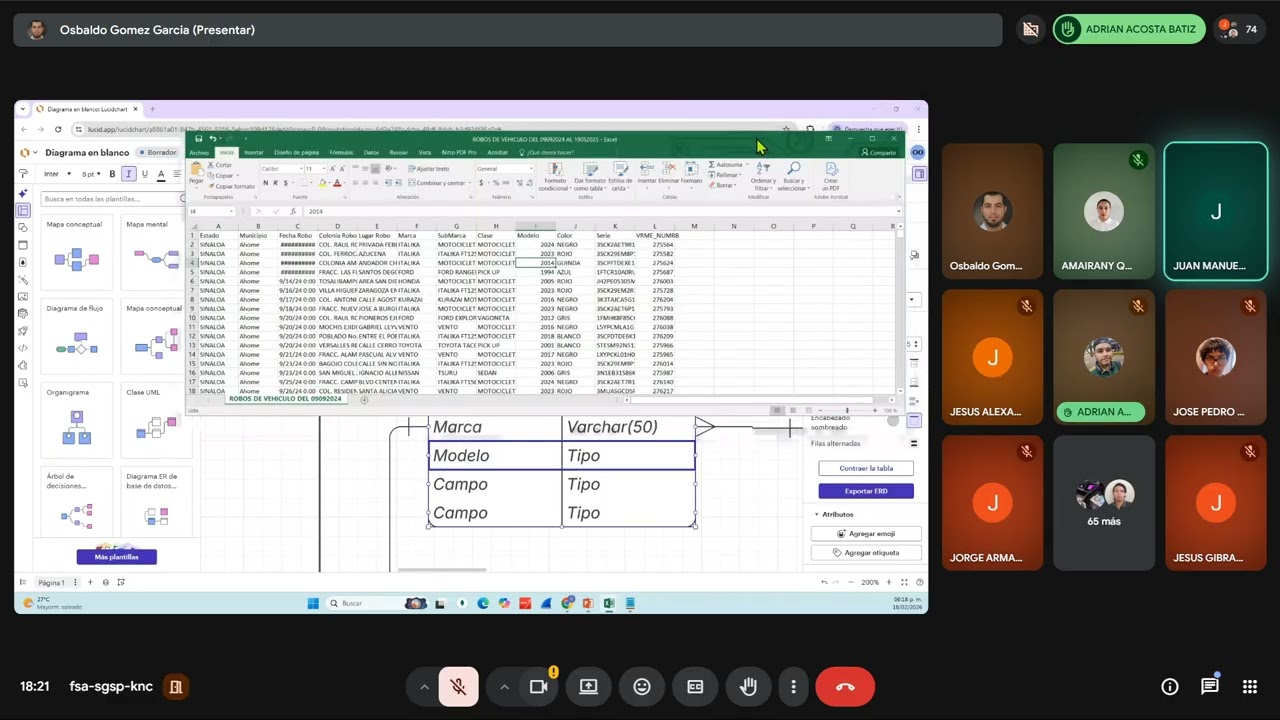
Task: Adjust the Excel zoom slider
Action: click(847, 410)
